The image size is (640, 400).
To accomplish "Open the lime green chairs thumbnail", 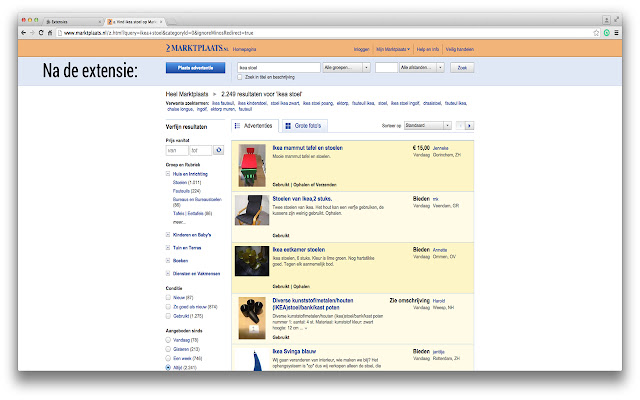I will pyautogui.click(x=252, y=261).
